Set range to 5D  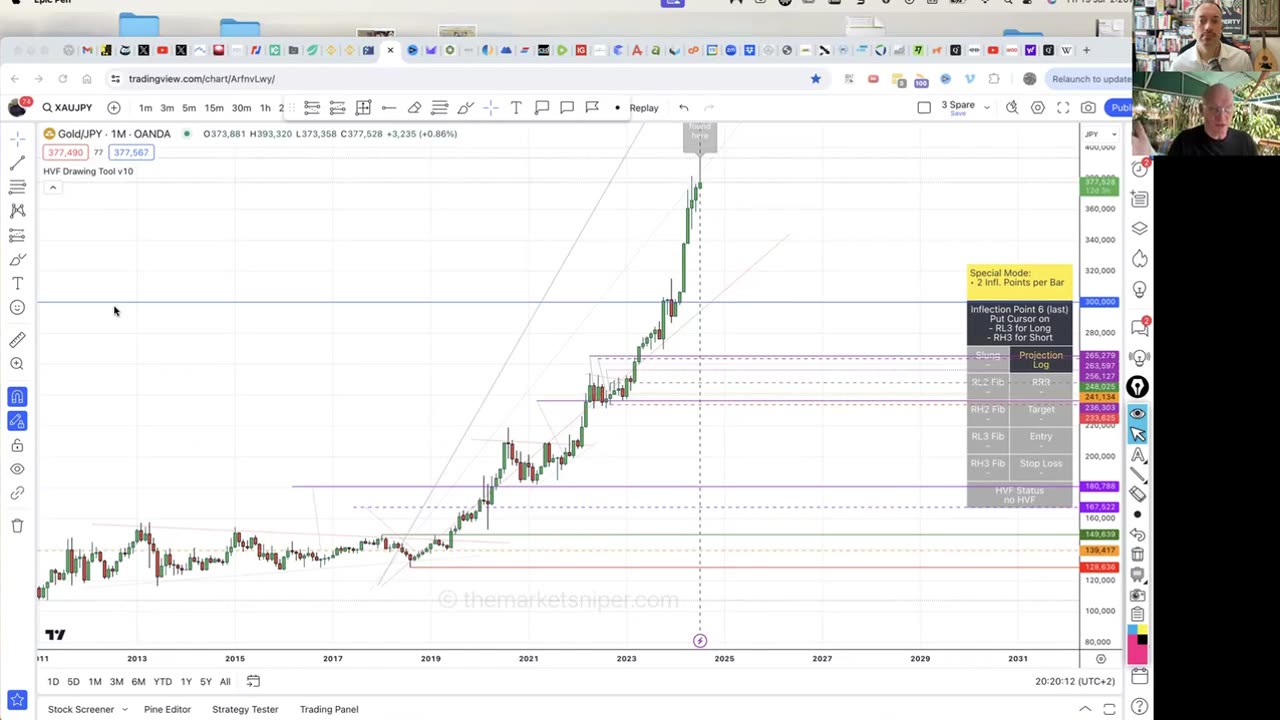(73, 682)
